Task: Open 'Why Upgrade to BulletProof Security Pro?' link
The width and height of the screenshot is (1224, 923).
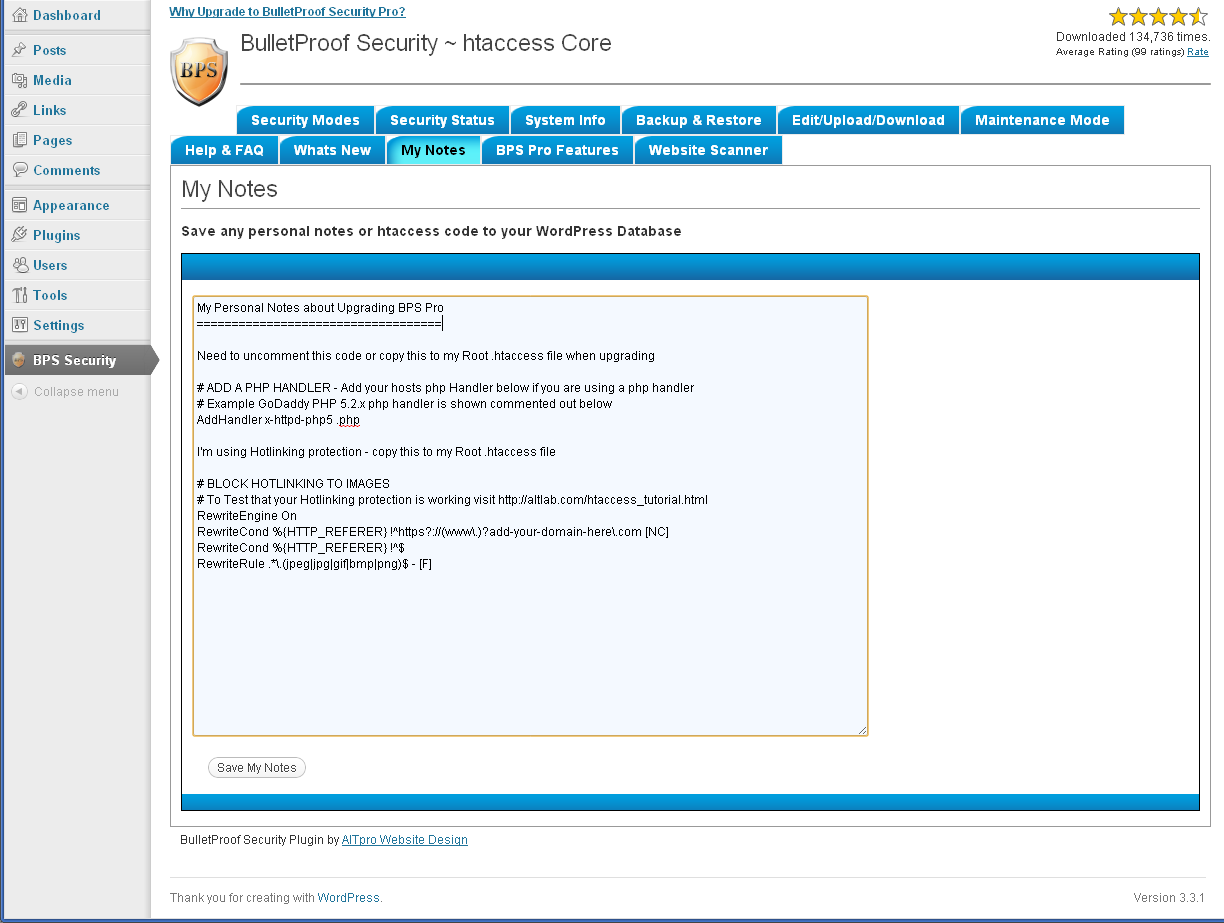Action: pos(288,12)
